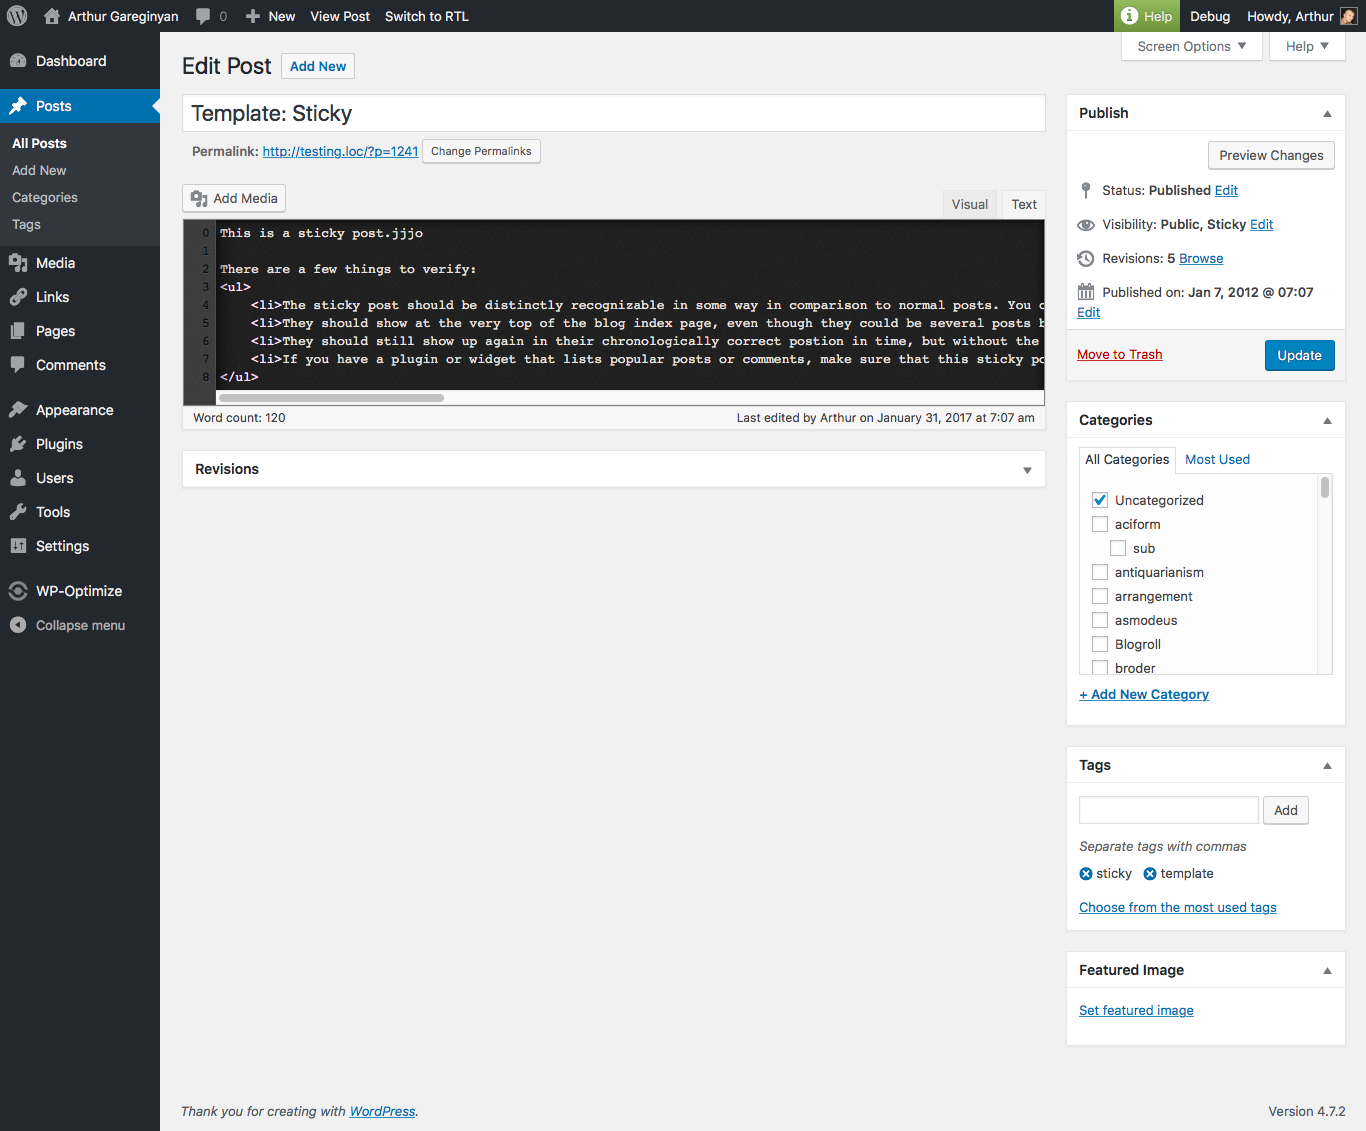Click in the tags input field
Viewport: 1366px width, 1131px height.
coord(1168,810)
